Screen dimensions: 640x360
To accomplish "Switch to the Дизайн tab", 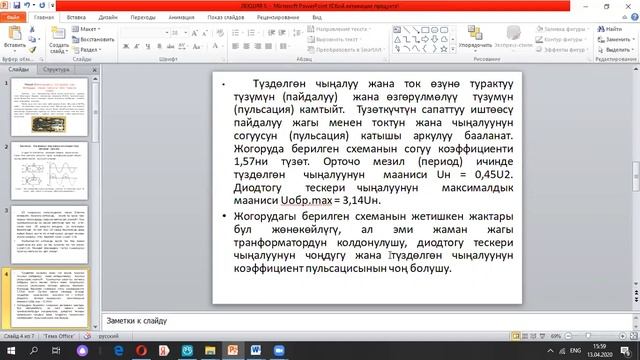I will coord(108,17).
